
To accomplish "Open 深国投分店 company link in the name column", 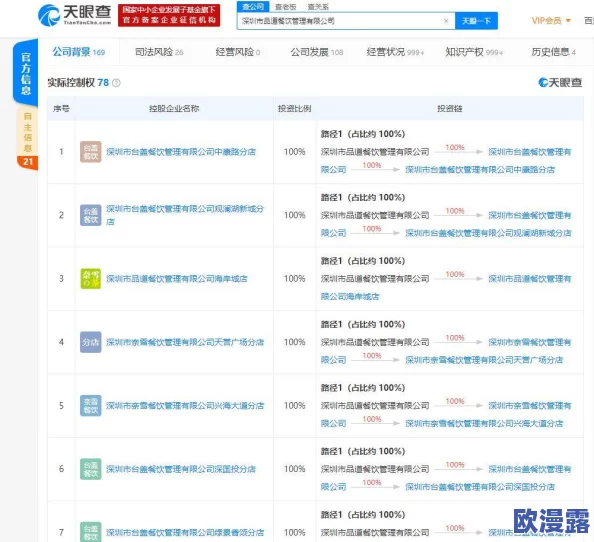I will pyautogui.click(x=181, y=469).
